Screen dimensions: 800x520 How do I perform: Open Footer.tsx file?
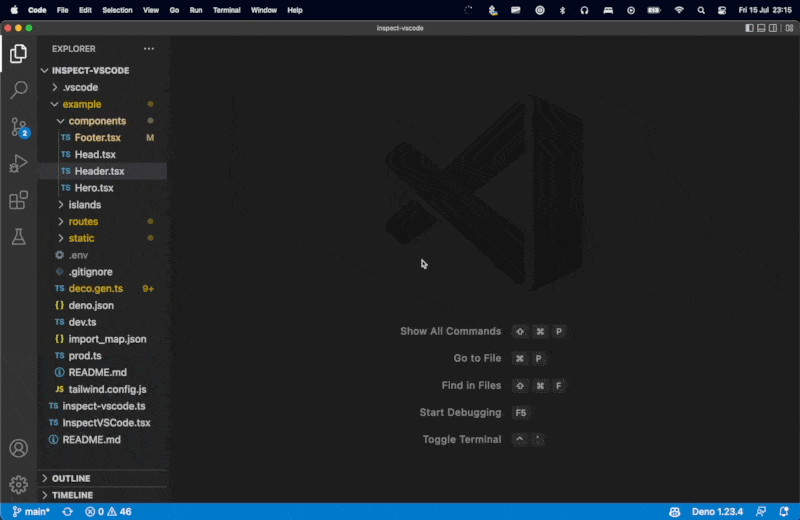click(103, 138)
